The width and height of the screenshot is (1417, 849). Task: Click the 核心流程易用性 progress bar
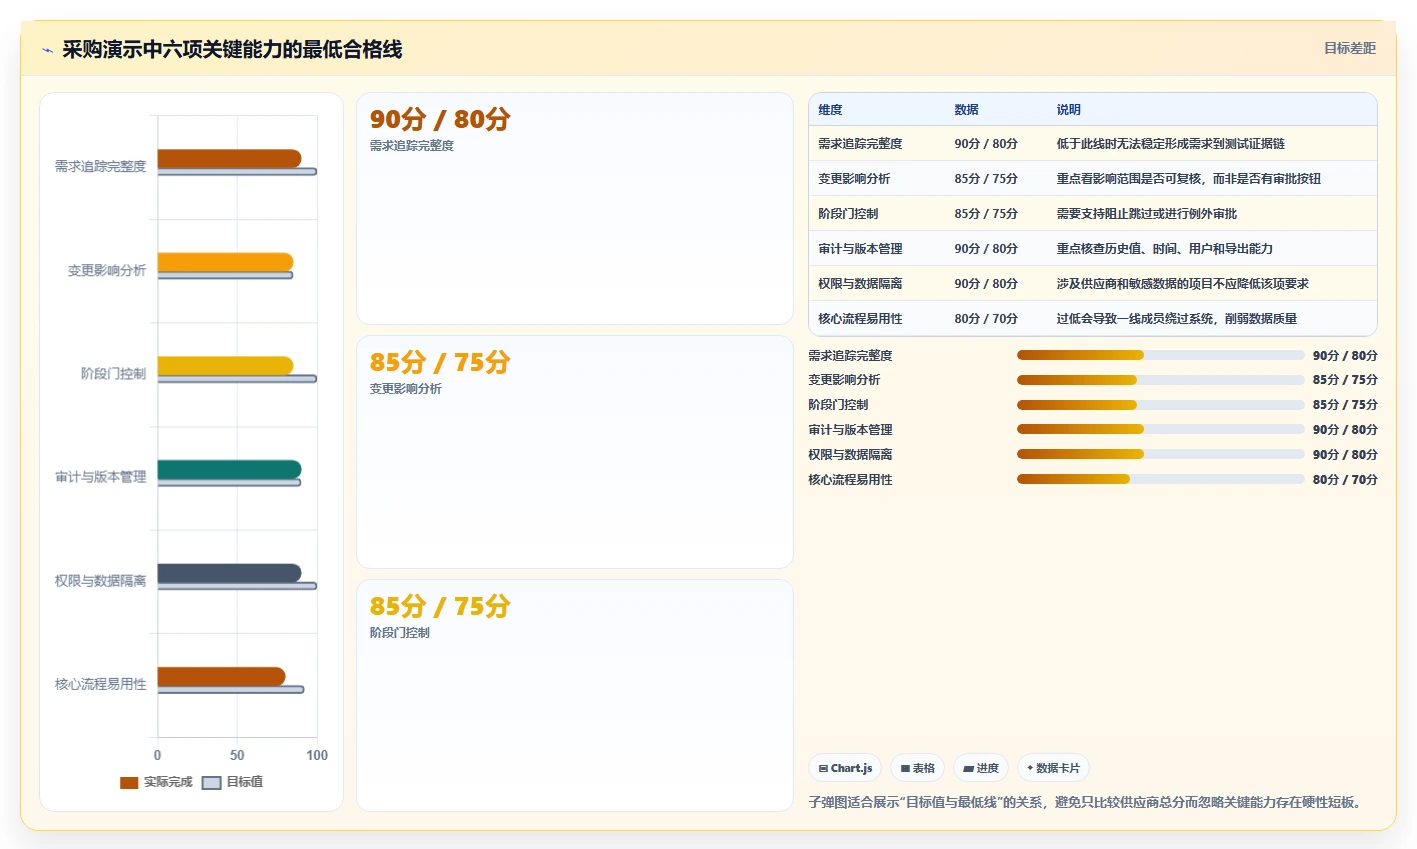tap(1161, 479)
